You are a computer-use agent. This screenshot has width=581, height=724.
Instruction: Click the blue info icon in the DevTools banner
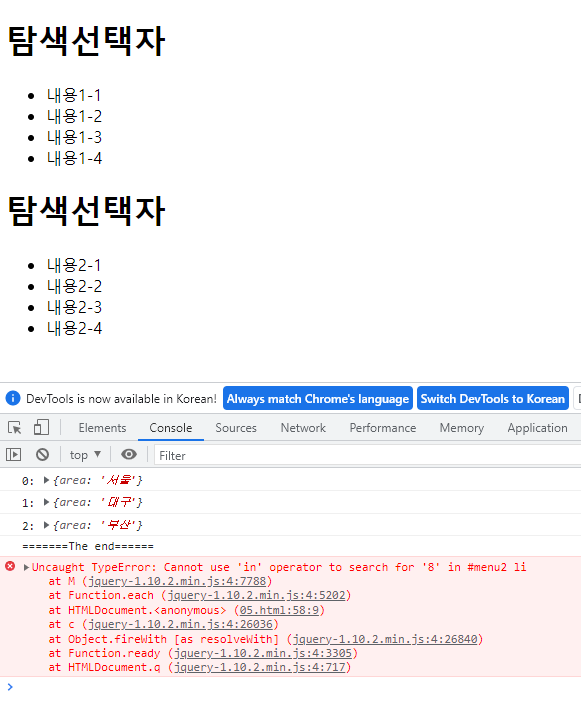coord(13,398)
